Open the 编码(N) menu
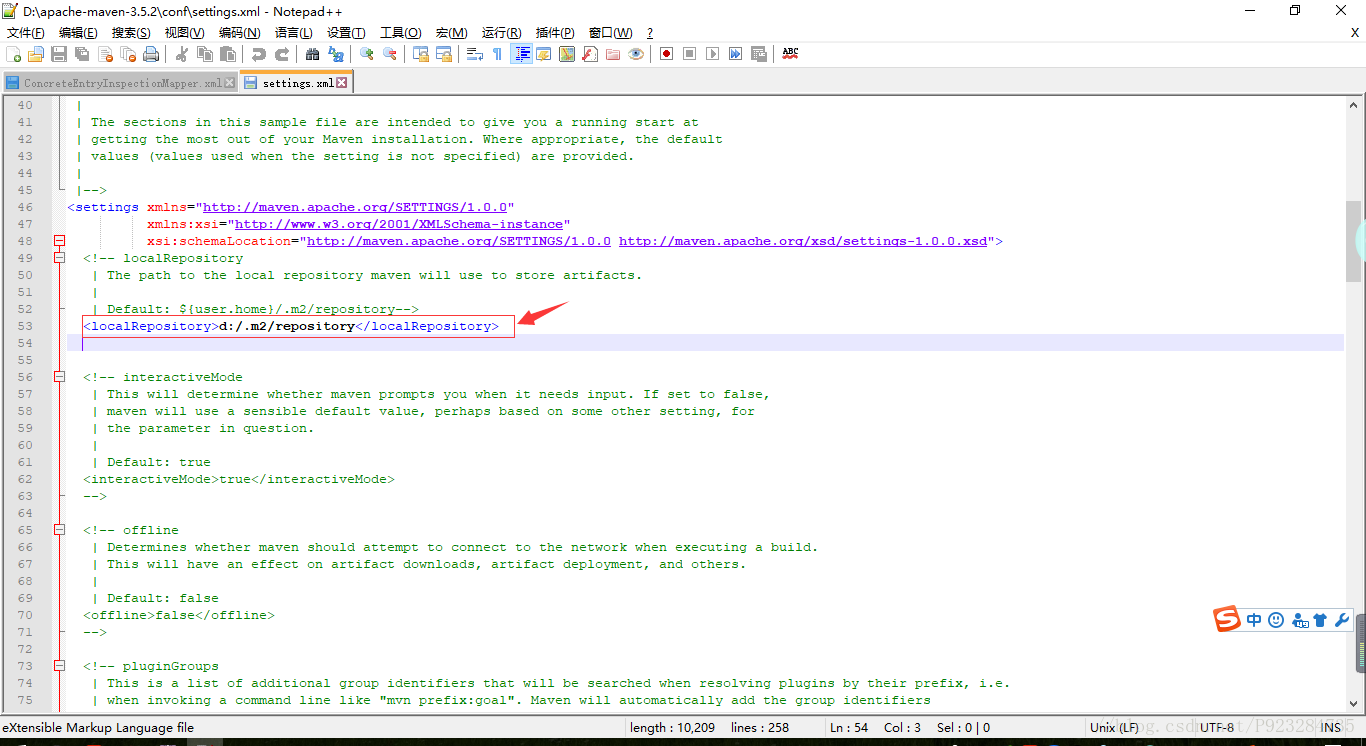The width and height of the screenshot is (1366, 746). 240,33
